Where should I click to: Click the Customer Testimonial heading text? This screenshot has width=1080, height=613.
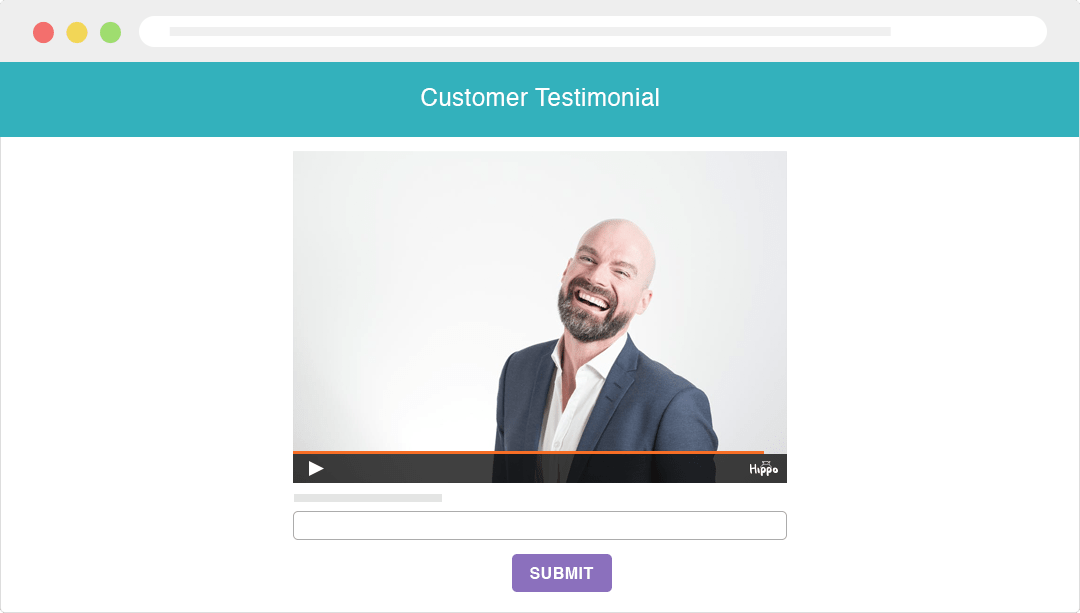point(539,98)
